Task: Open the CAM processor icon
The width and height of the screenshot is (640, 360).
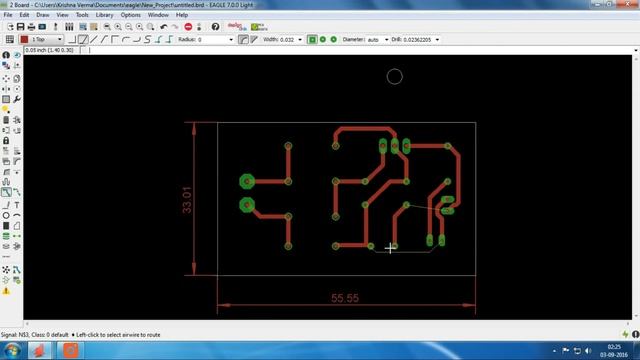Action: pyautogui.click(x=42, y=27)
